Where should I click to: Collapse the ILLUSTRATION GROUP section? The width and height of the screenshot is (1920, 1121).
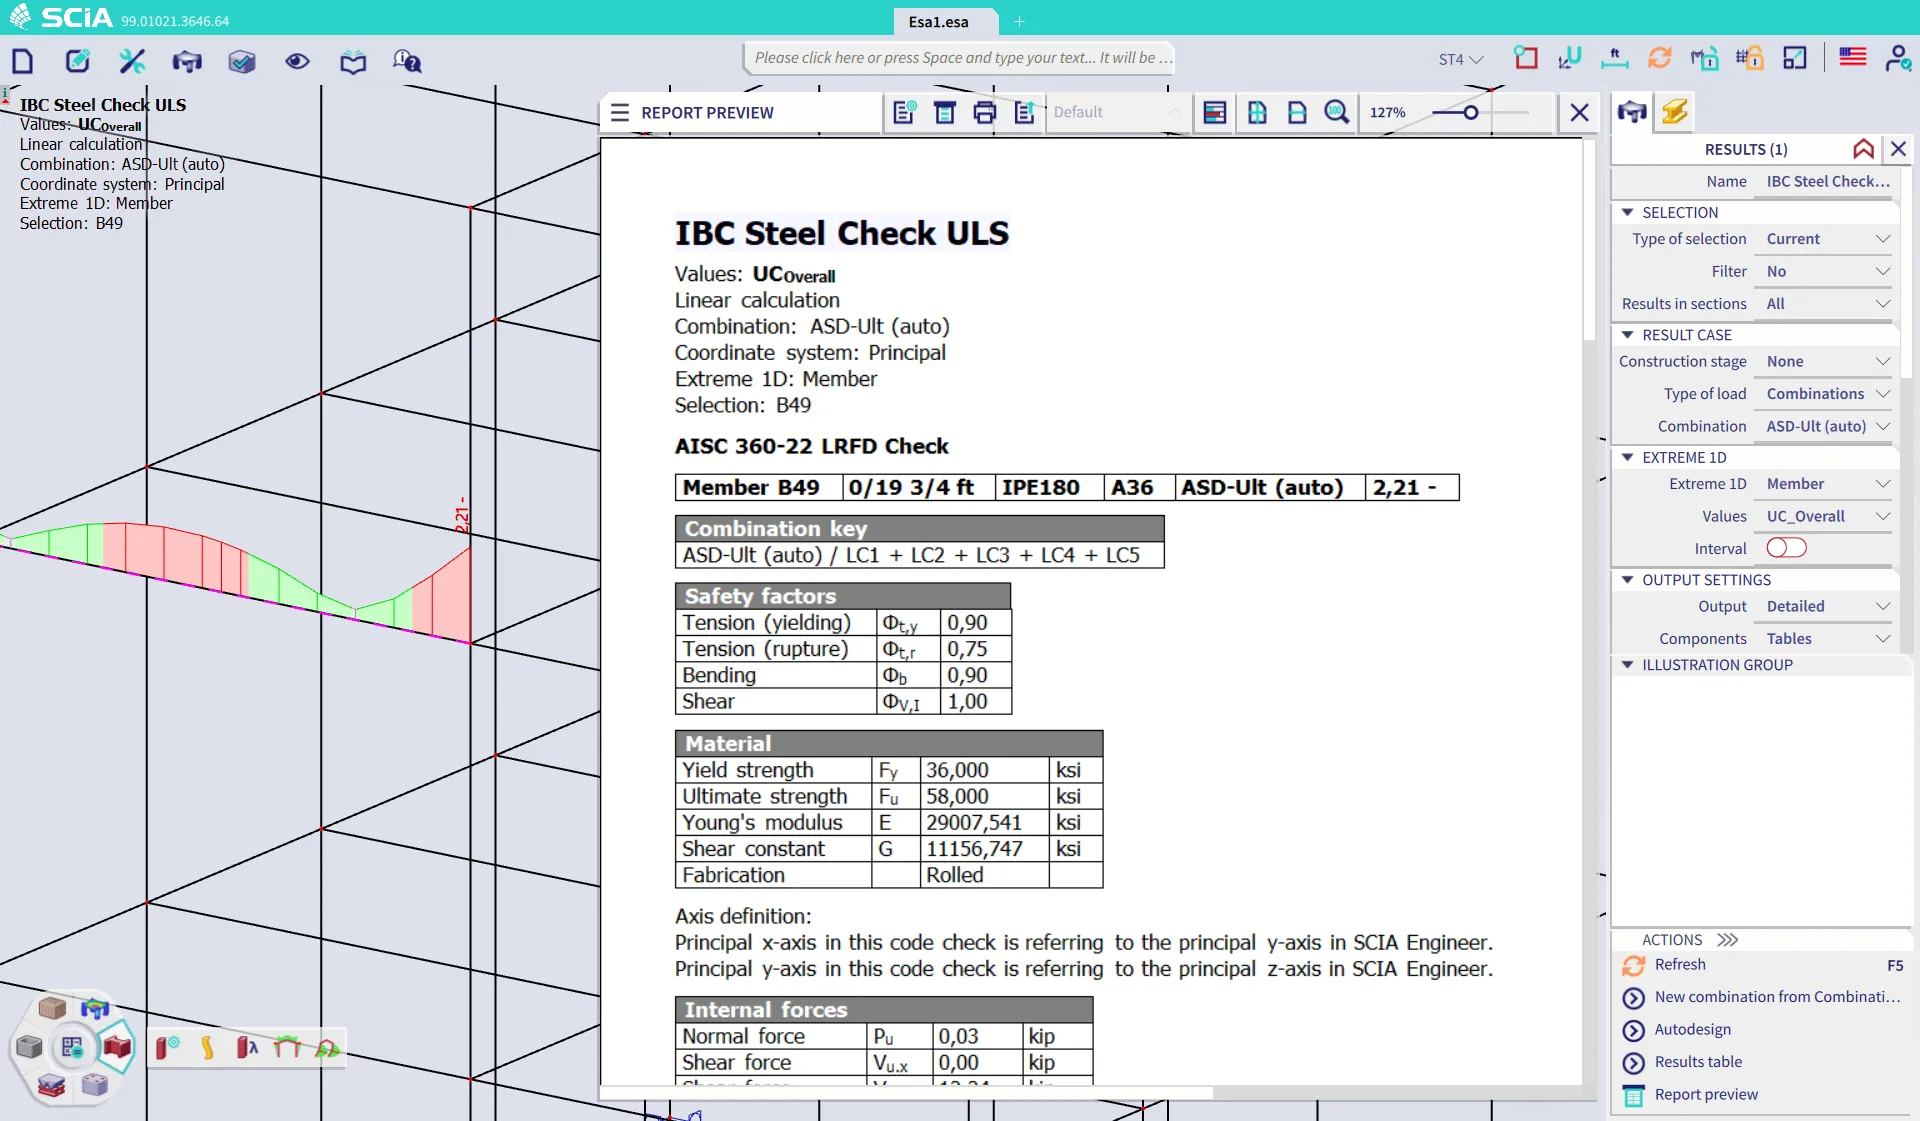coord(1627,665)
